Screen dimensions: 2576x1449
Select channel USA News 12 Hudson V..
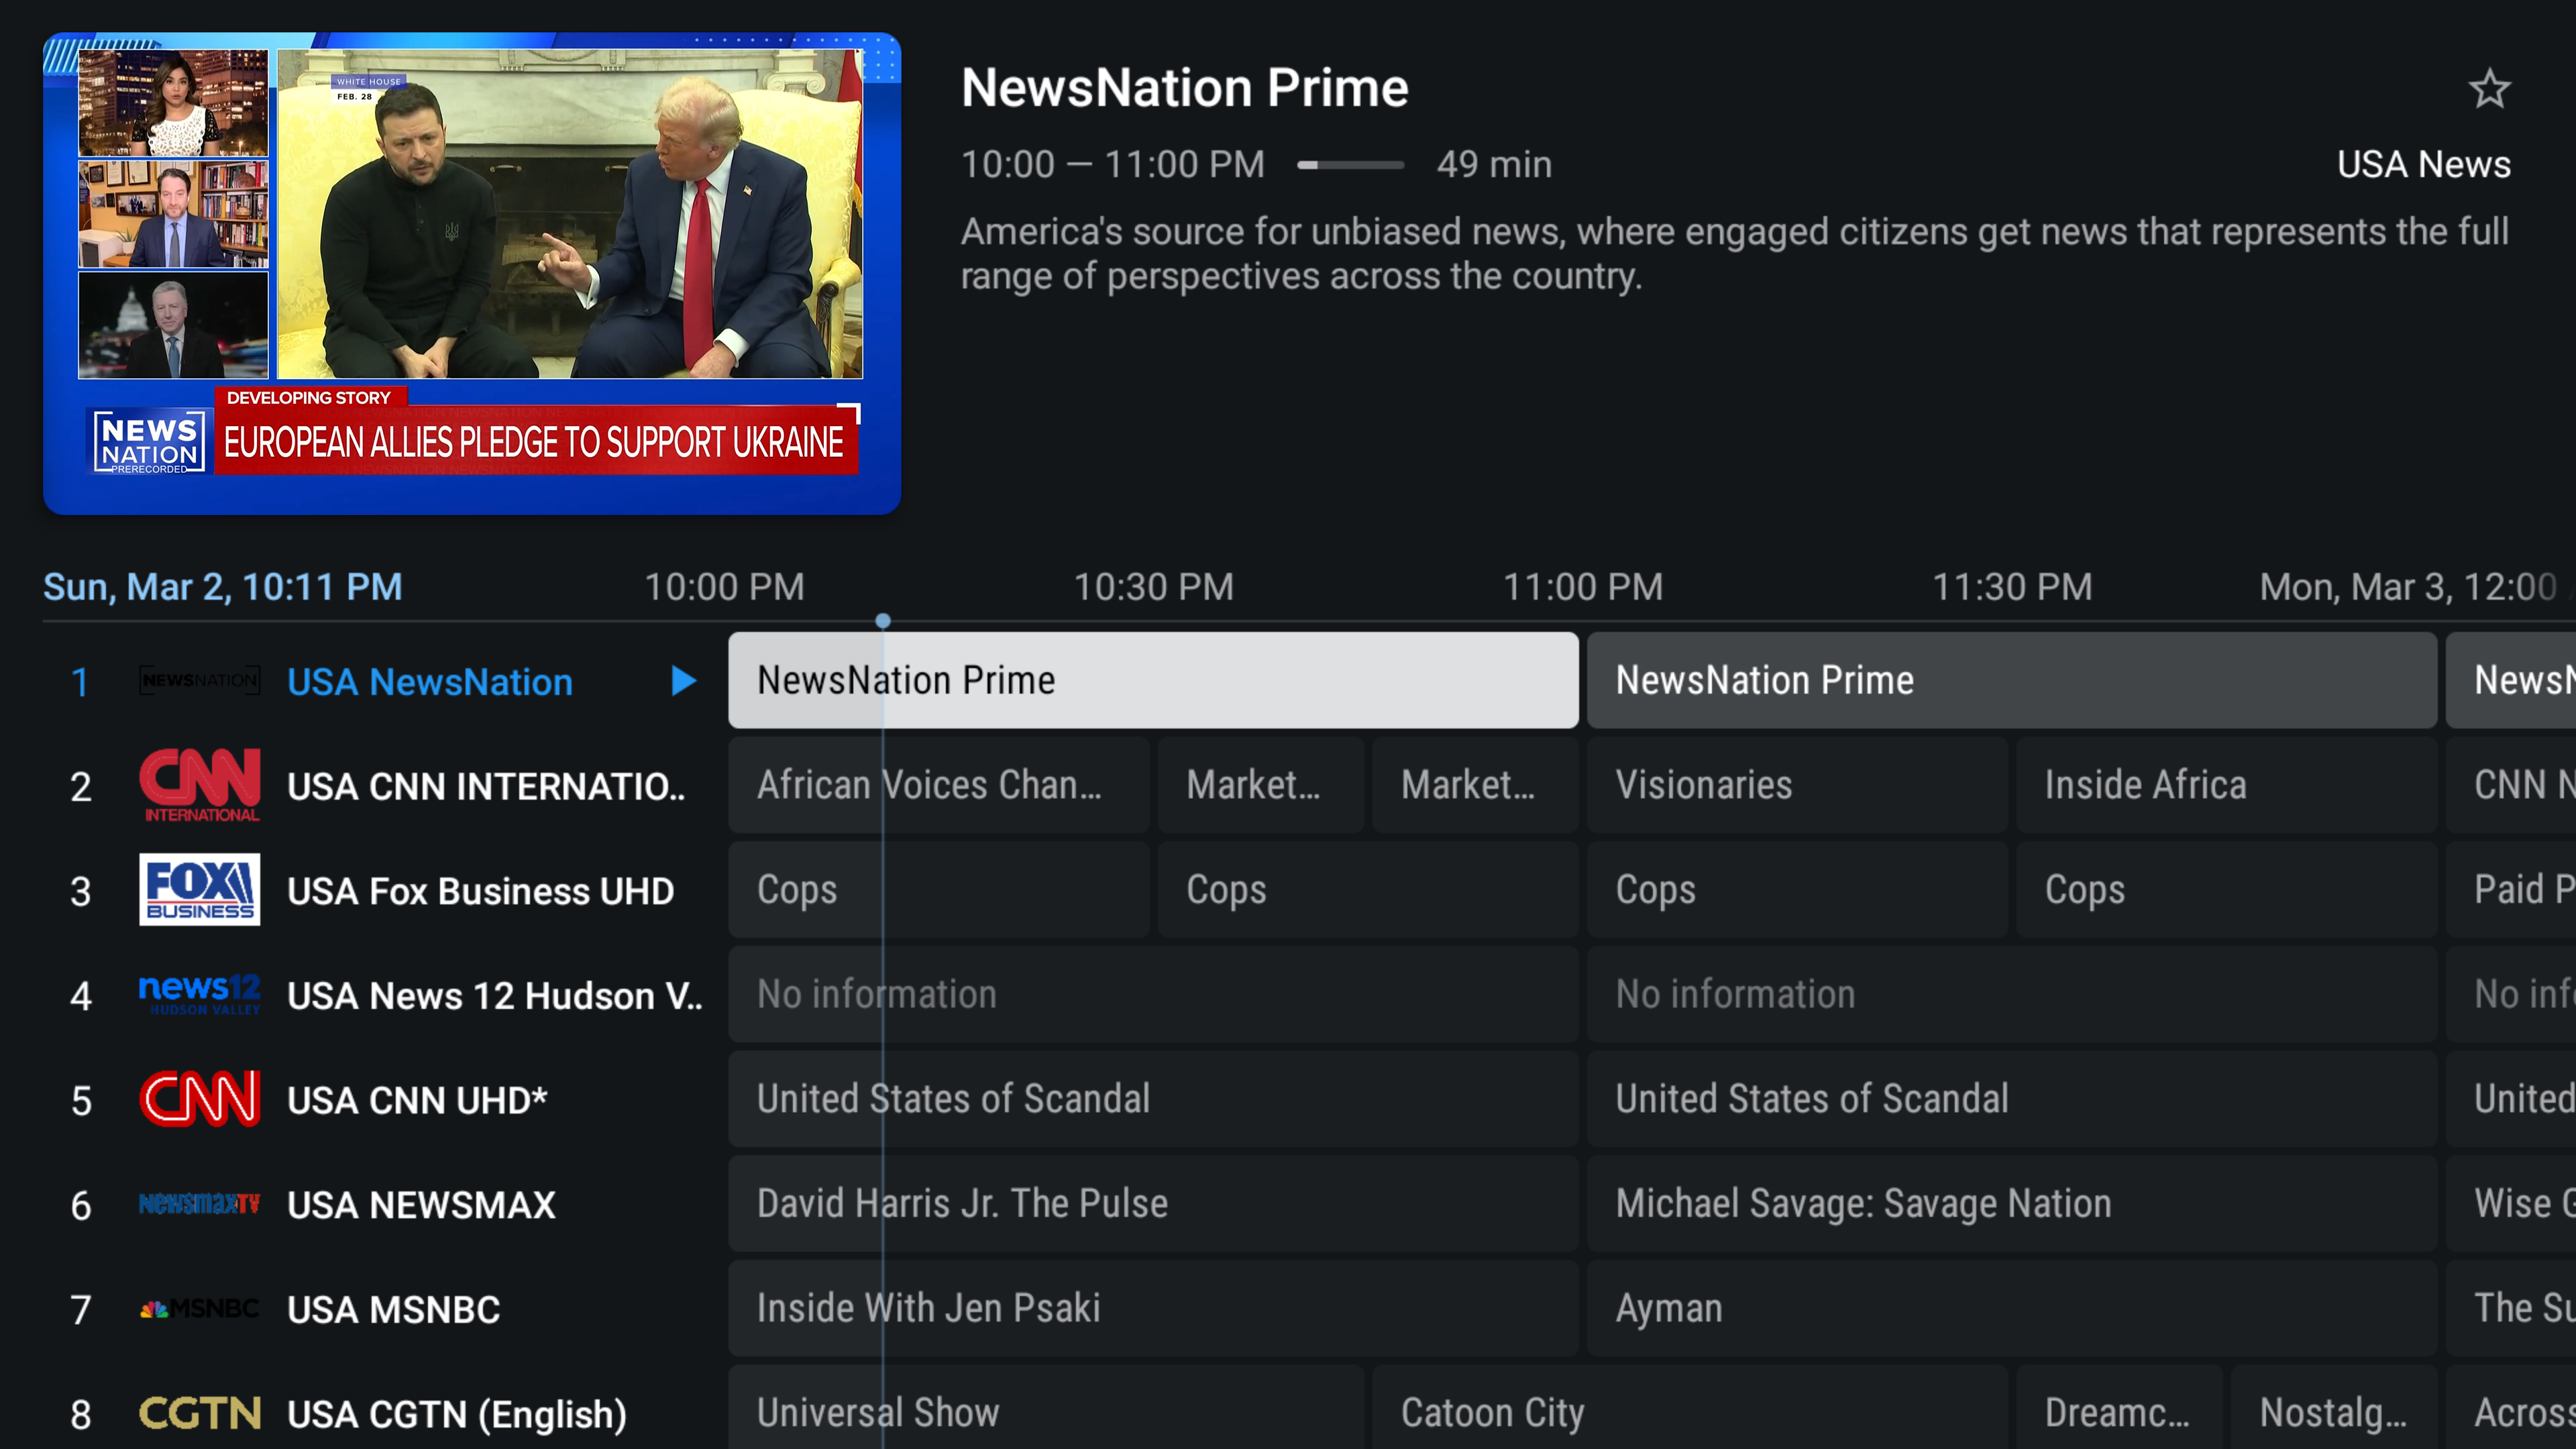point(495,996)
